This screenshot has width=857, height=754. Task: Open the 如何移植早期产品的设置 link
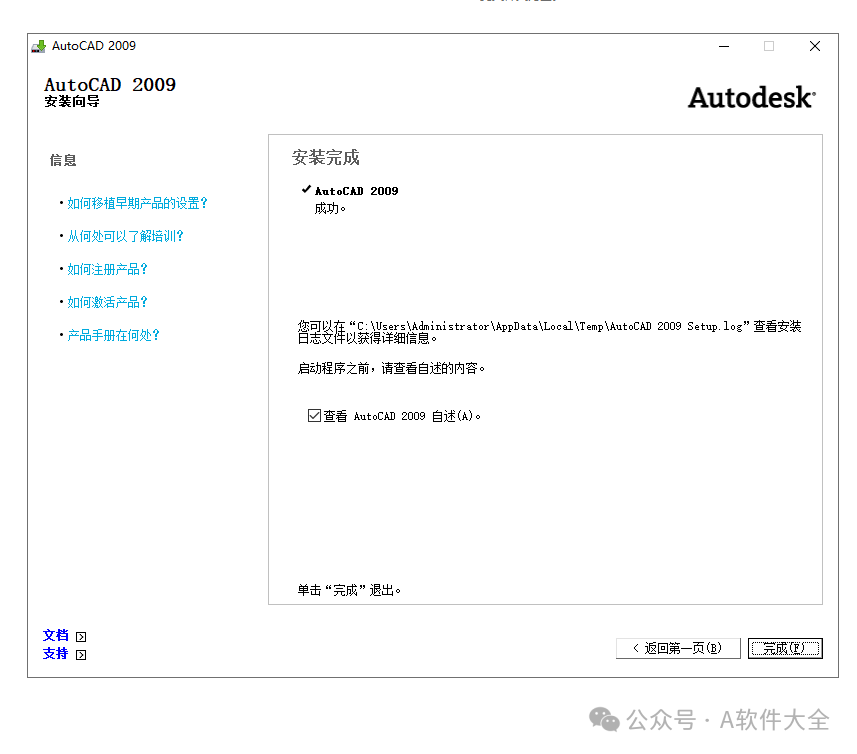[x=137, y=203]
